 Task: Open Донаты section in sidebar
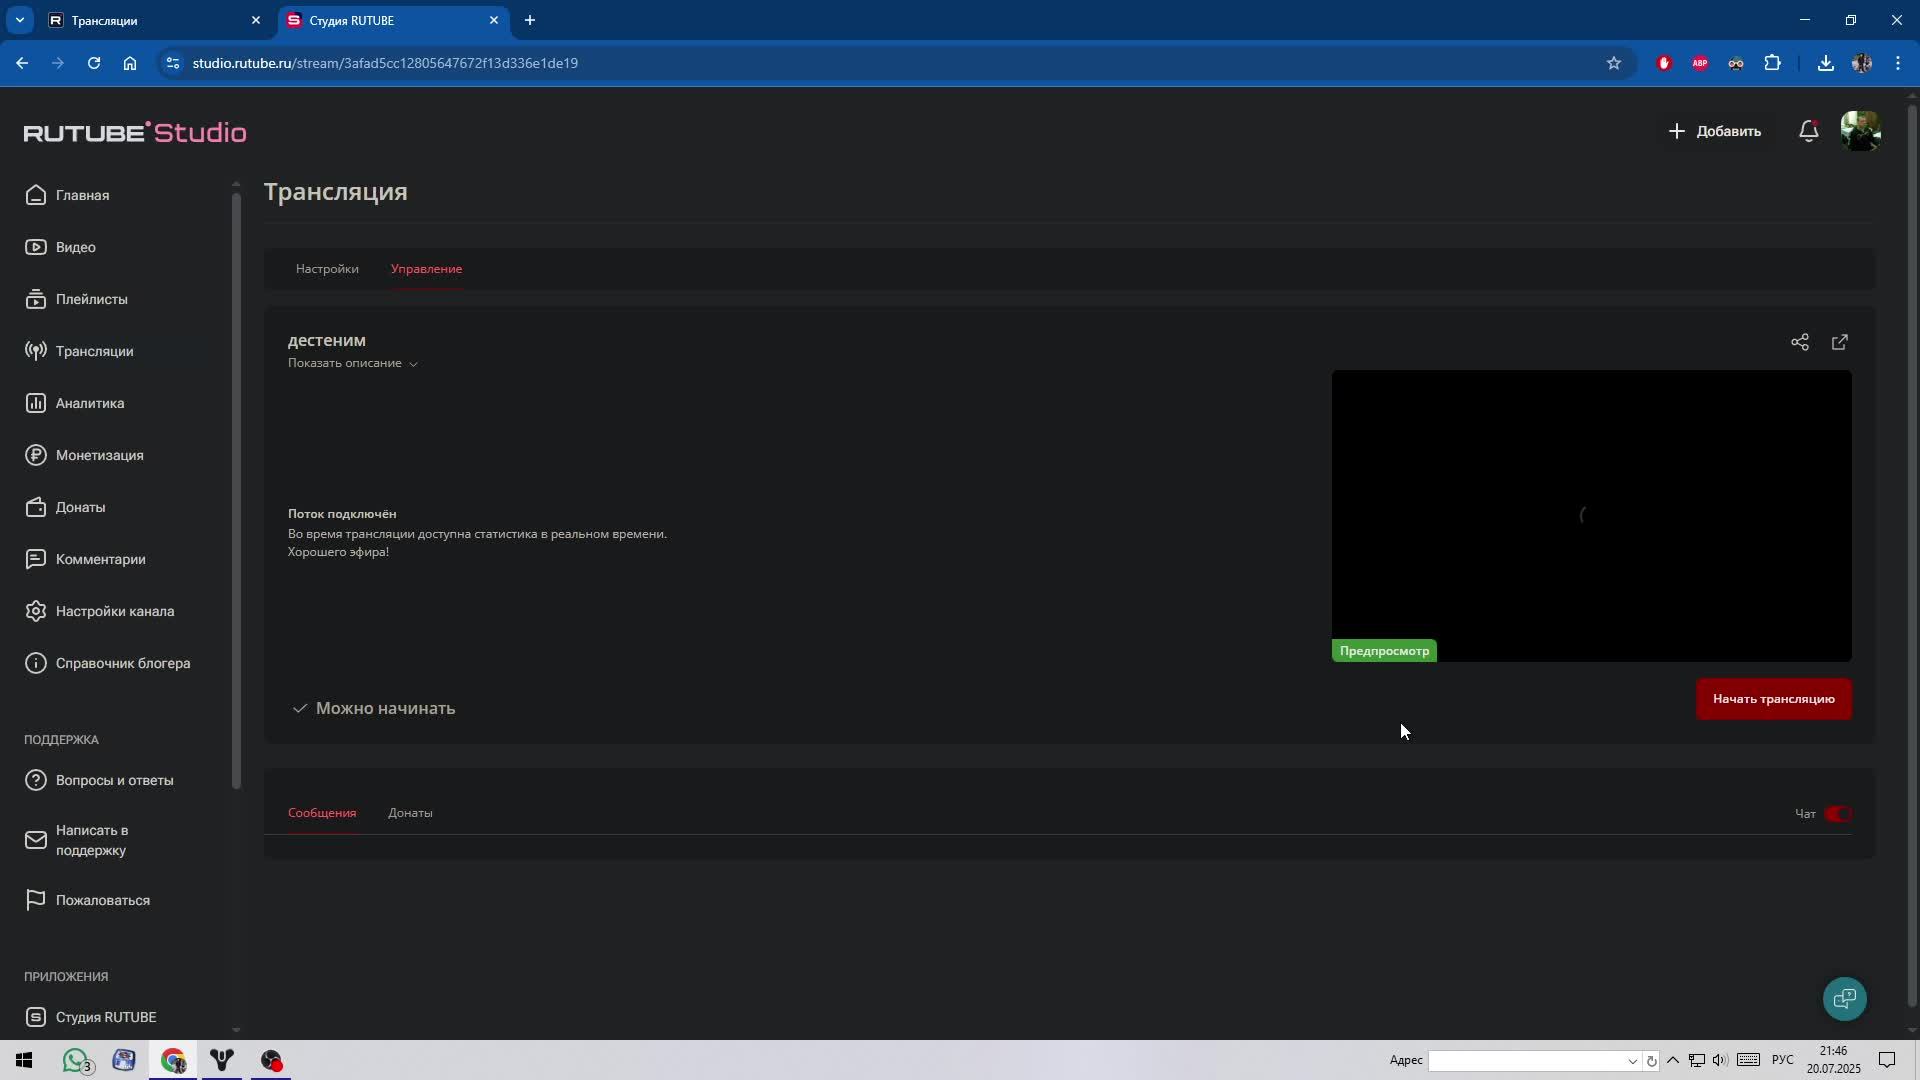click(x=80, y=507)
